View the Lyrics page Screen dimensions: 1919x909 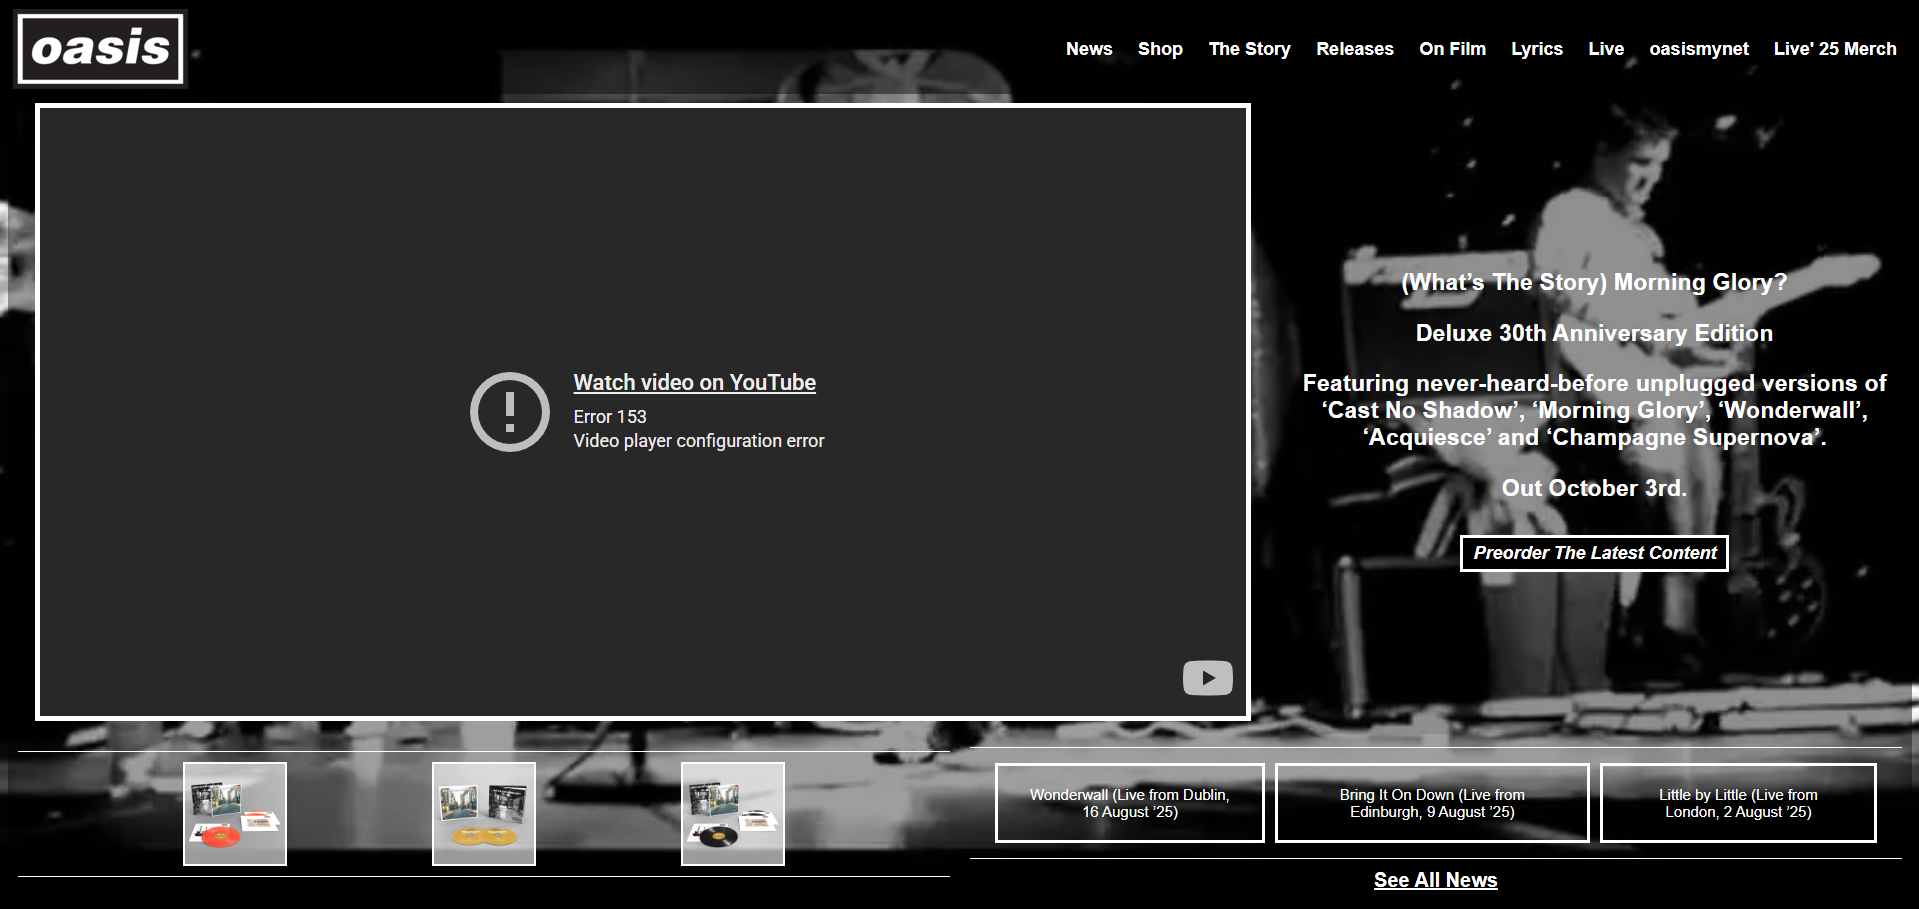[1536, 48]
